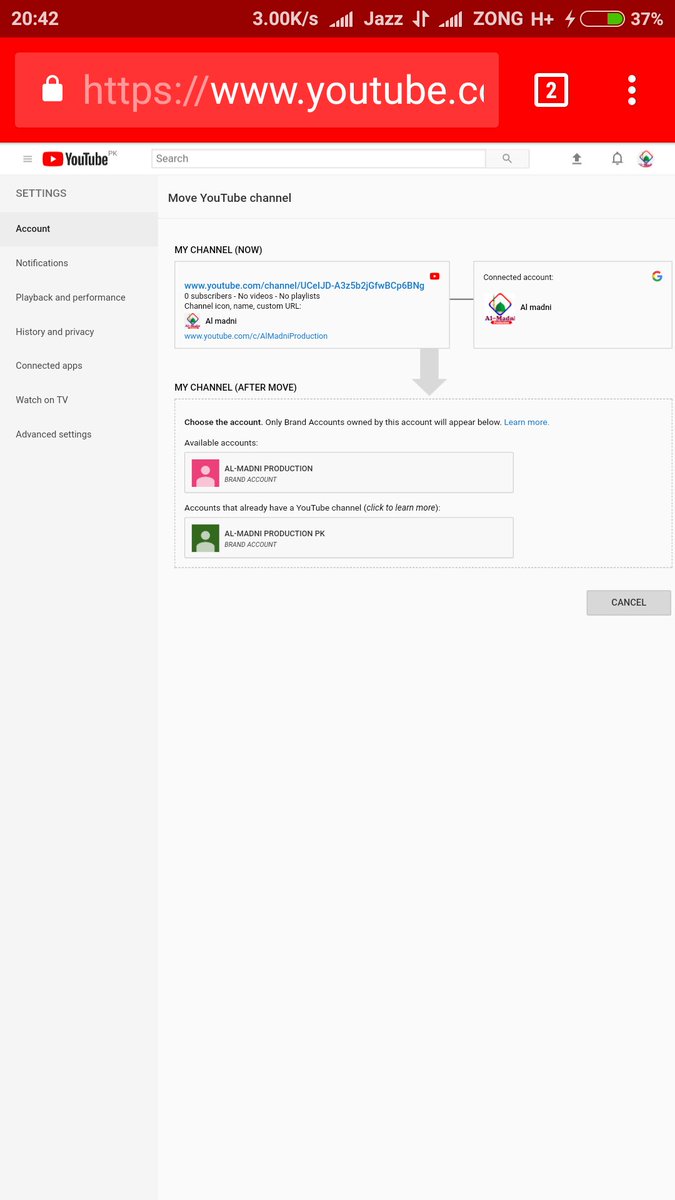Tap the browser URL address bar
Image resolution: width=675 pixels, height=1200 pixels.
pos(256,90)
